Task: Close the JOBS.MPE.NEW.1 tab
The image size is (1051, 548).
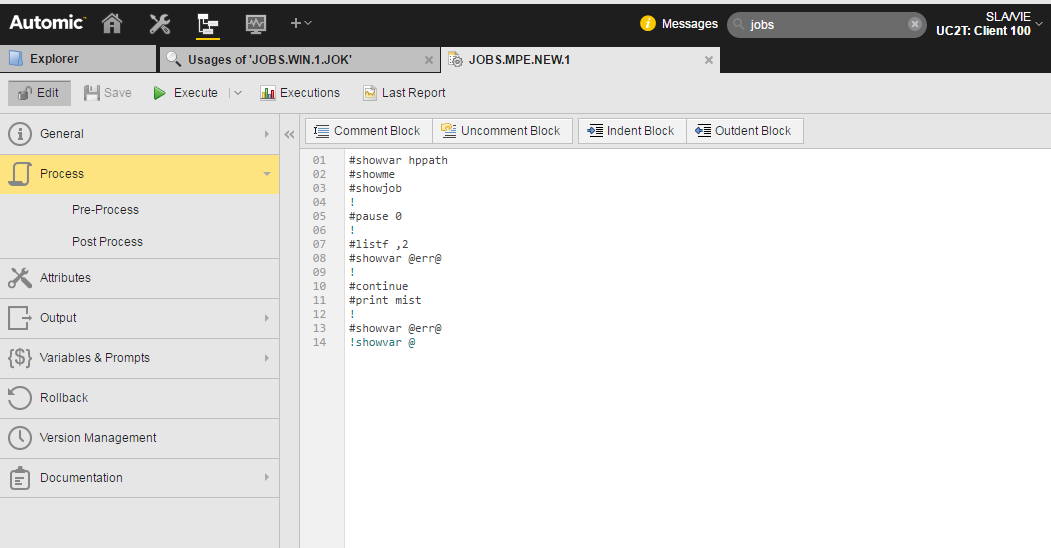Action: coord(709,60)
